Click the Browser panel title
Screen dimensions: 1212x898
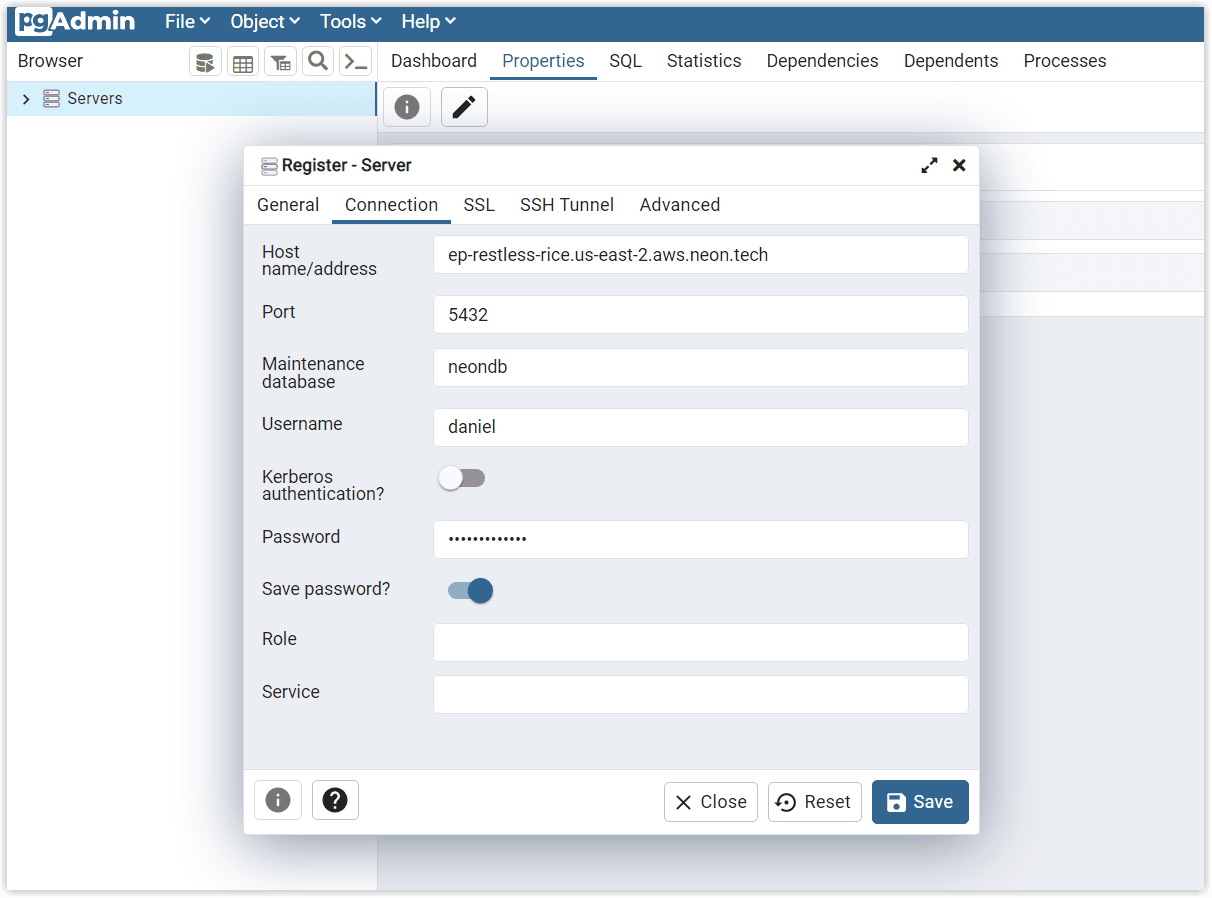click(50, 61)
